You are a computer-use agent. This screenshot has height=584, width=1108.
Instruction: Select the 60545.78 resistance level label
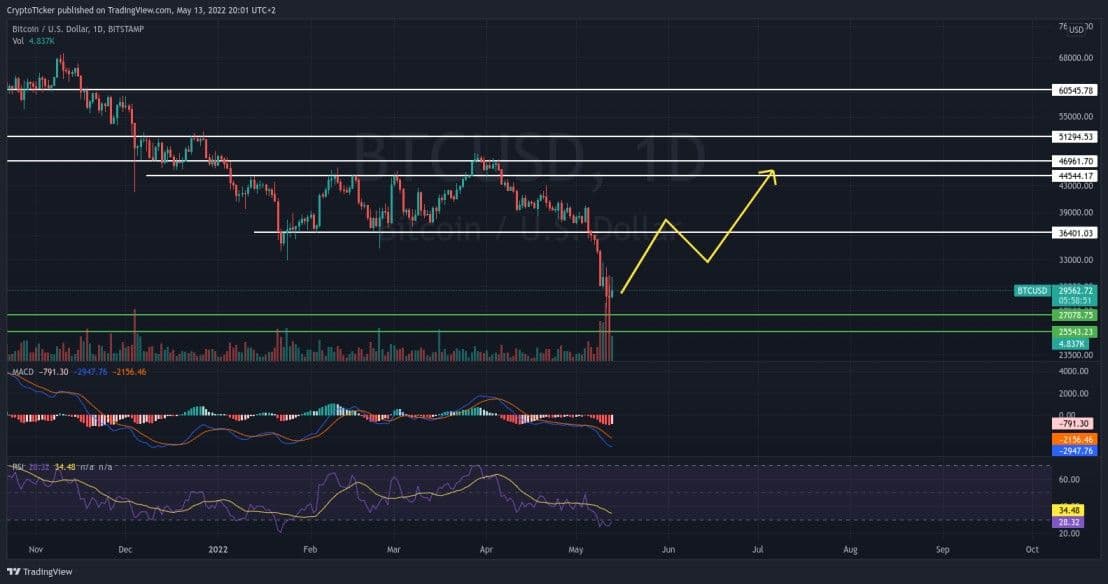(1076, 90)
